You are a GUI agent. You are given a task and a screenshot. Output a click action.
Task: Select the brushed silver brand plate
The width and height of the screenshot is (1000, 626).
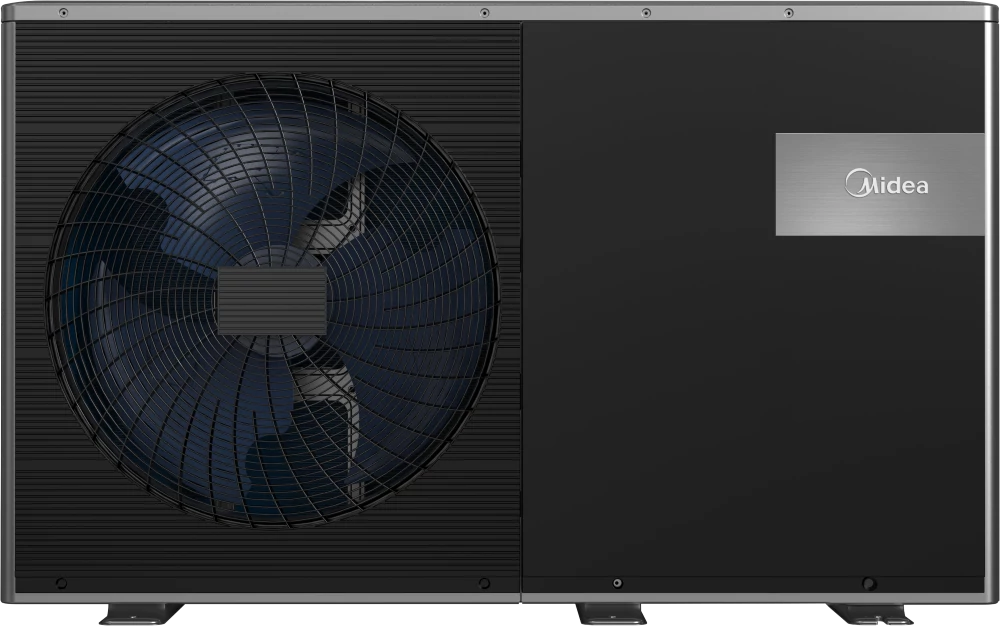point(880,184)
